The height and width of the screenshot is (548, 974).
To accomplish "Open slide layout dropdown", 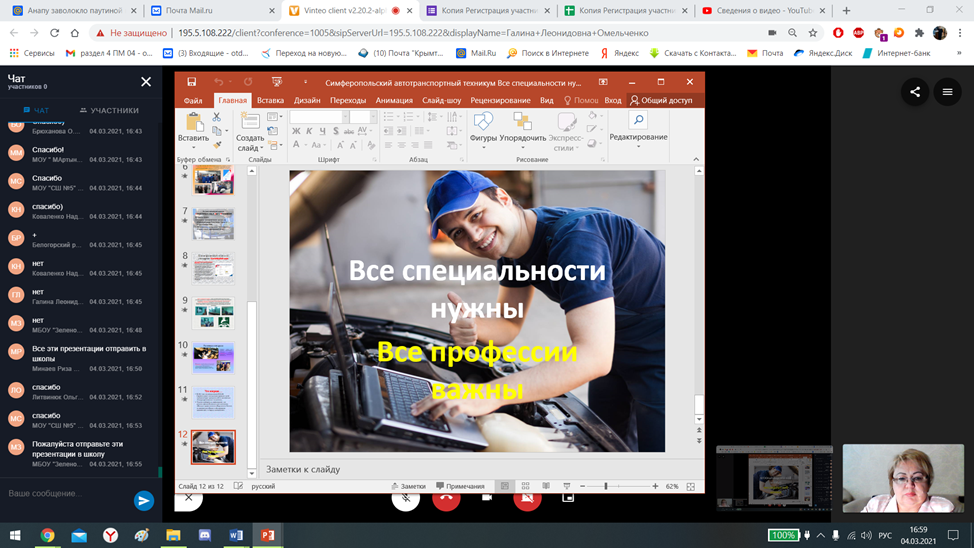I will [x=274, y=116].
